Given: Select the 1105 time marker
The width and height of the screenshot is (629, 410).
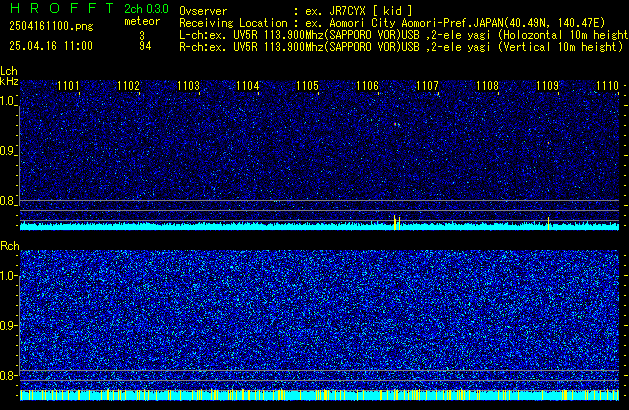Looking at the screenshot, I should (307, 86).
